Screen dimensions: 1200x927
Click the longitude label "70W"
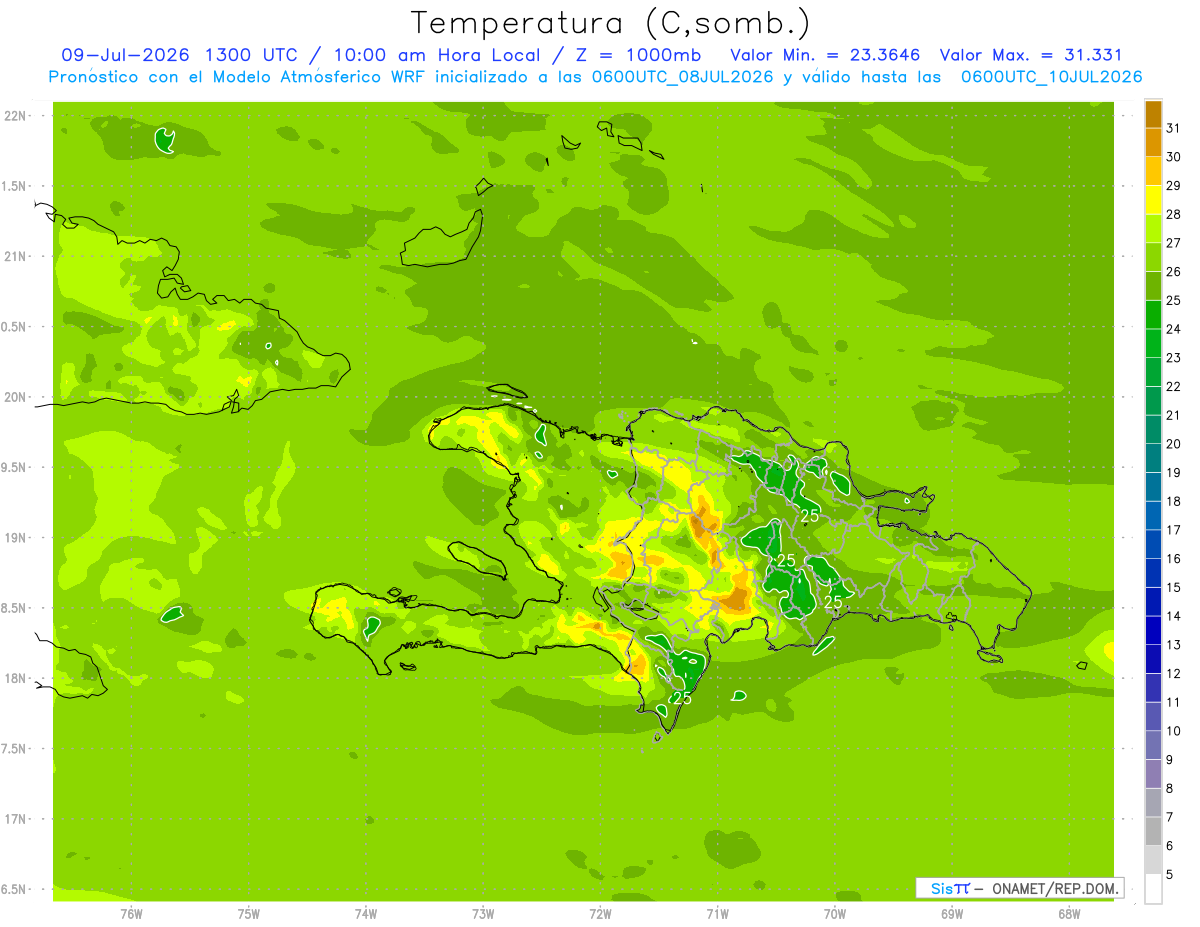pyautogui.click(x=834, y=914)
